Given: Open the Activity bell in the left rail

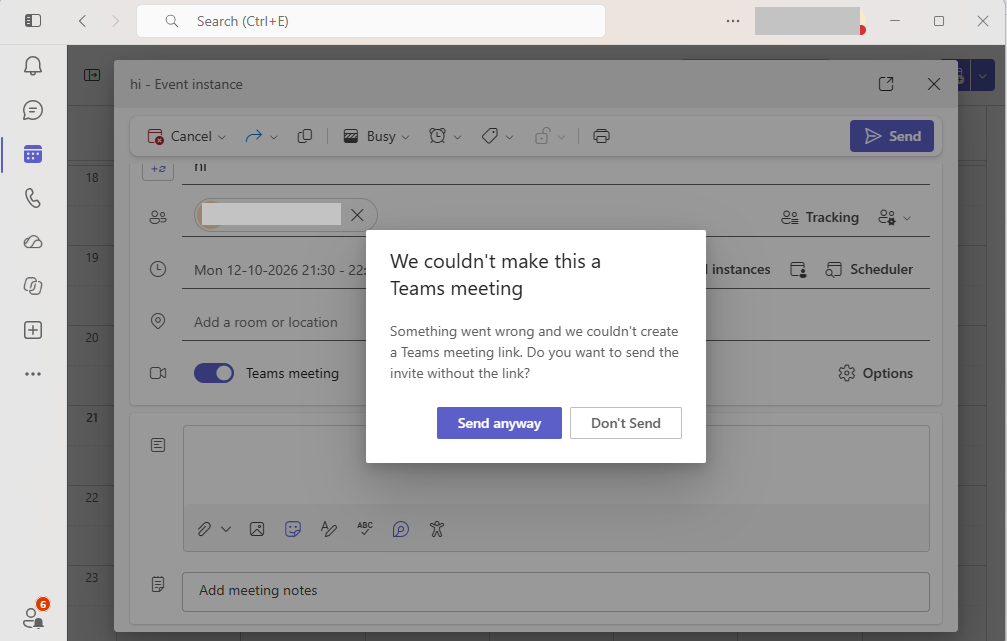Looking at the screenshot, I should pyautogui.click(x=33, y=66).
